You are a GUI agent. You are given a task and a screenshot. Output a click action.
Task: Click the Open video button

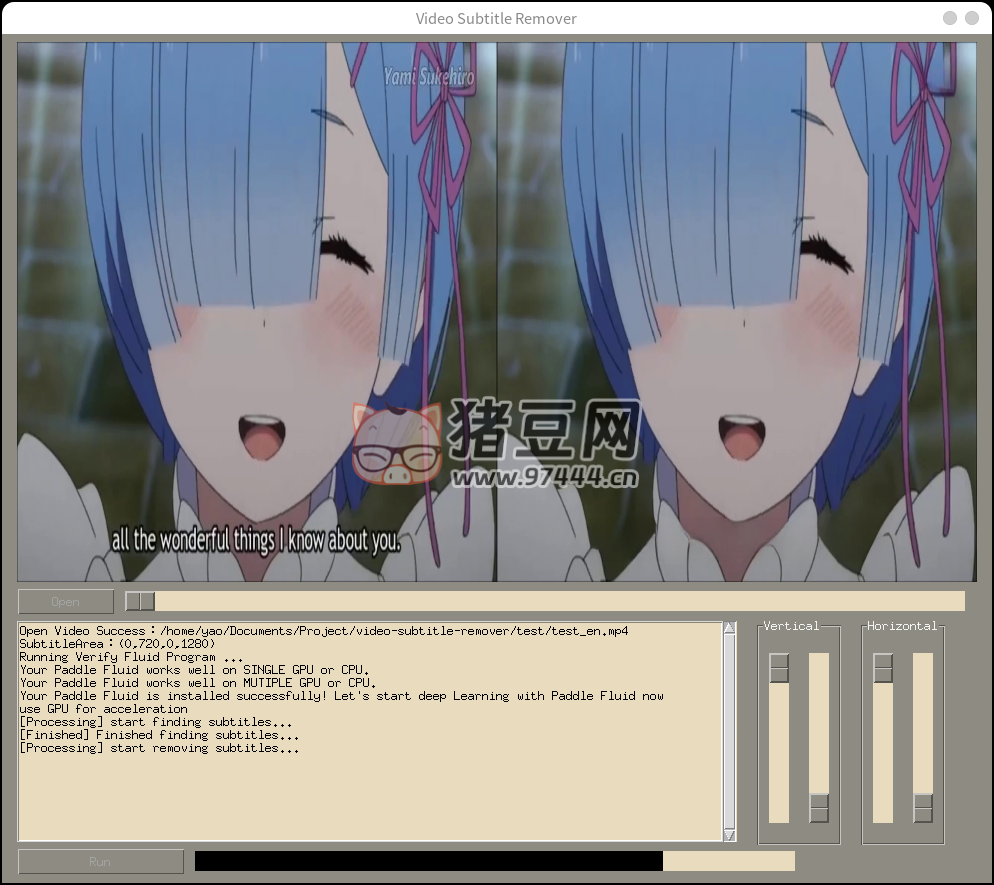pyautogui.click(x=66, y=601)
